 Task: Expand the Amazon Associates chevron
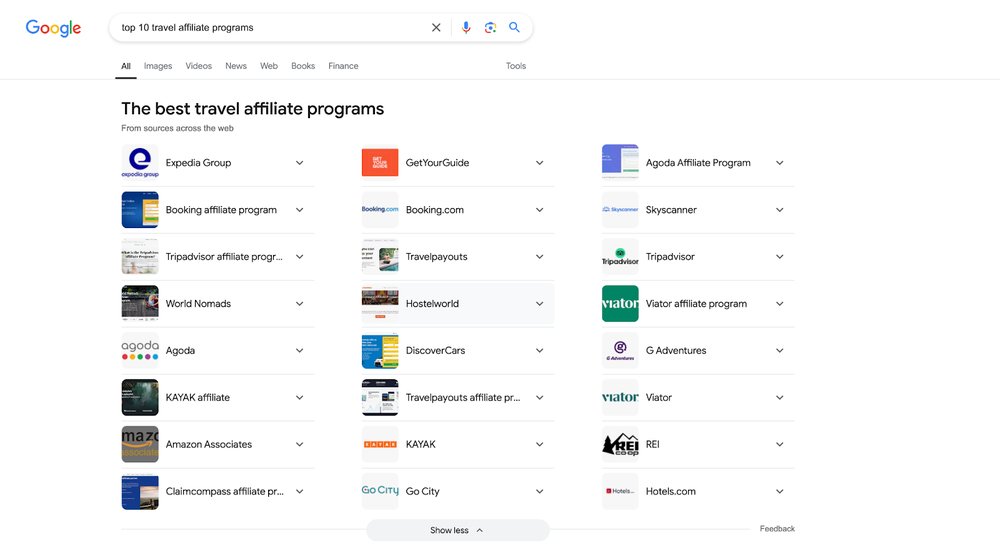[299, 444]
